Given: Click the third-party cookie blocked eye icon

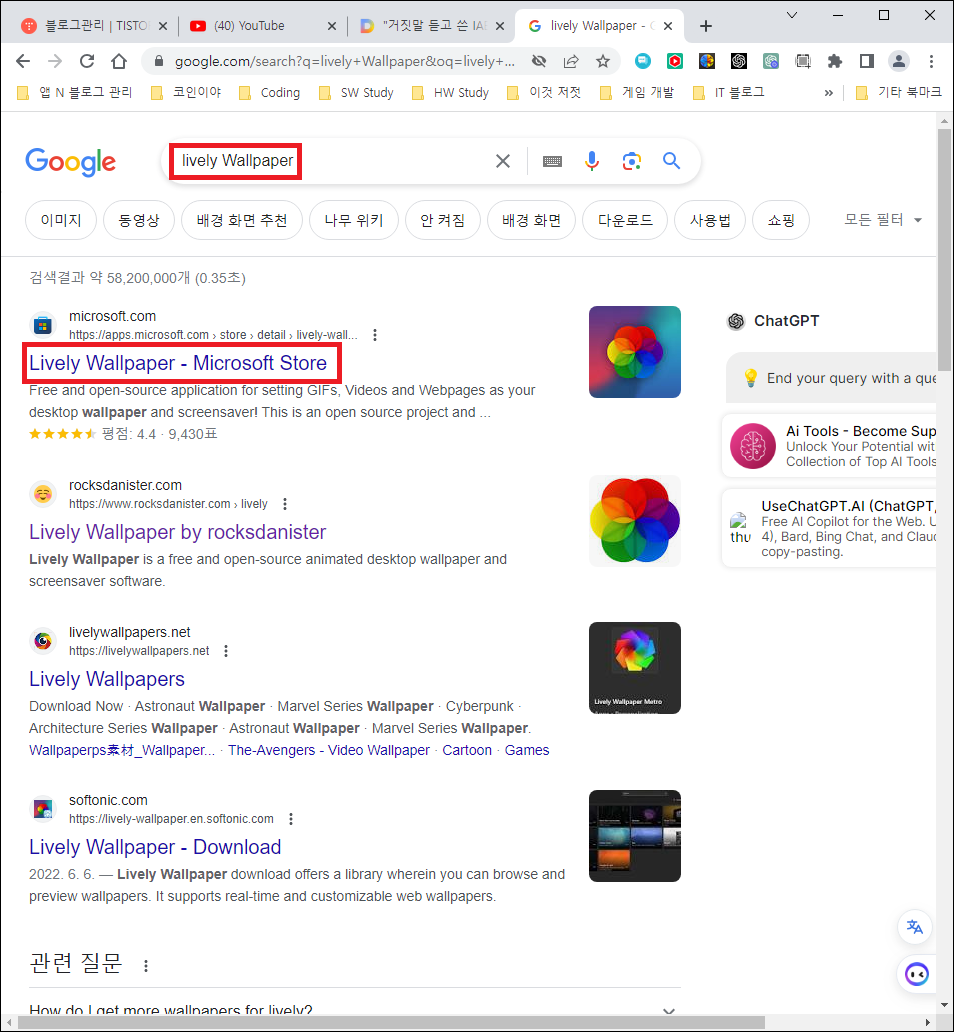Looking at the screenshot, I should click(539, 61).
